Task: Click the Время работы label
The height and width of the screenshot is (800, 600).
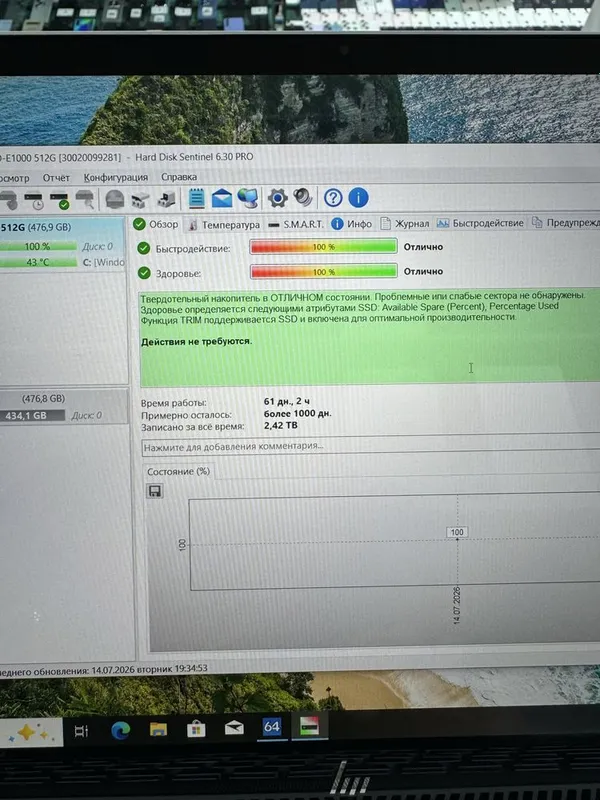Action: 173,403
